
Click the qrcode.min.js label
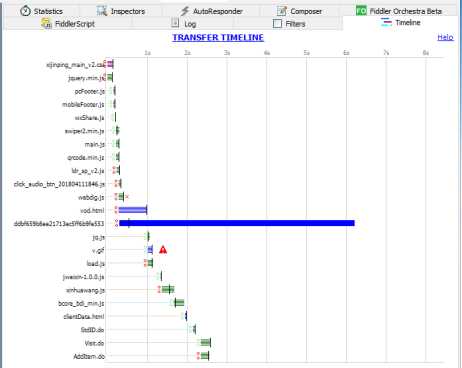[x=86, y=157]
